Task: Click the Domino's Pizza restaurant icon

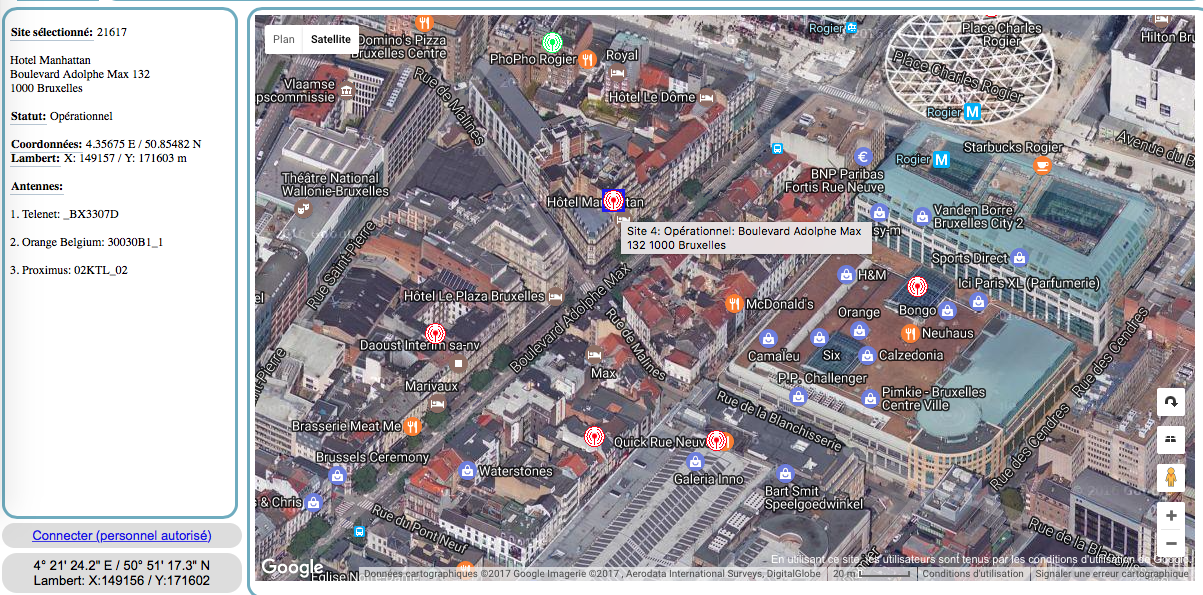Action: click(x=425, y=23)
